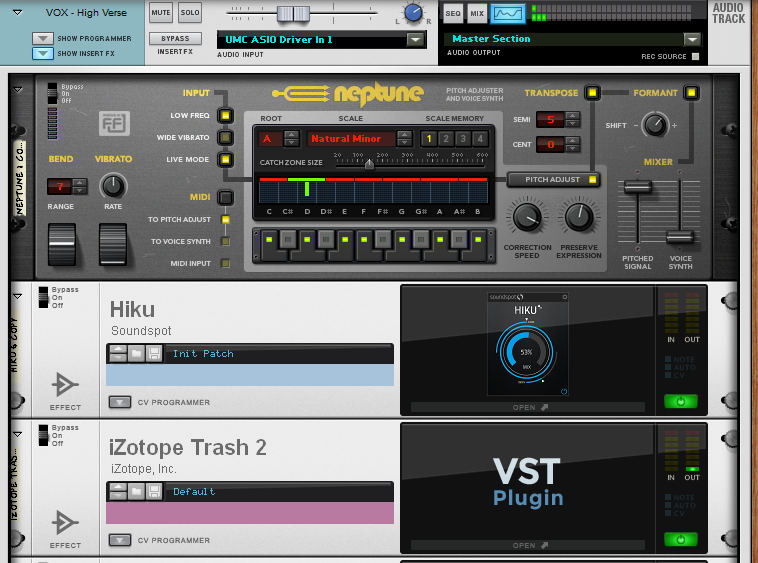Browse Hiku patches with folder icon
Image resolution: width=758 pixels, height=563 pixels.
[x=137, y=354]
